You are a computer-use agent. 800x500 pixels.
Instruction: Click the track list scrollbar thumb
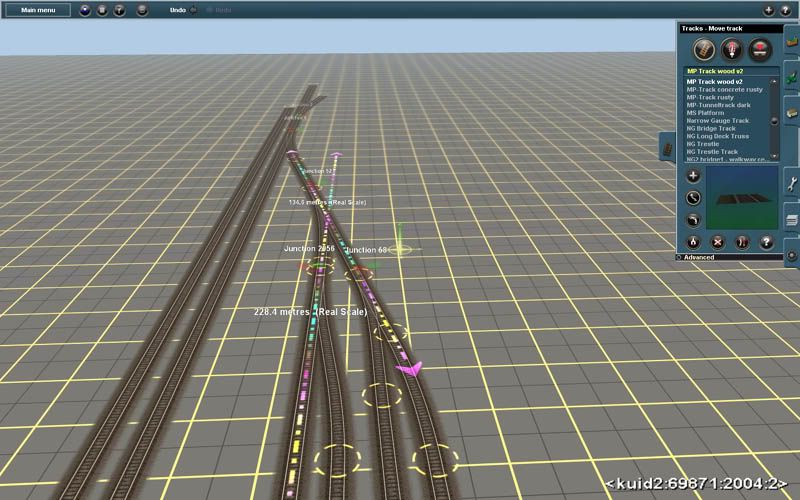tap(774, 121)
